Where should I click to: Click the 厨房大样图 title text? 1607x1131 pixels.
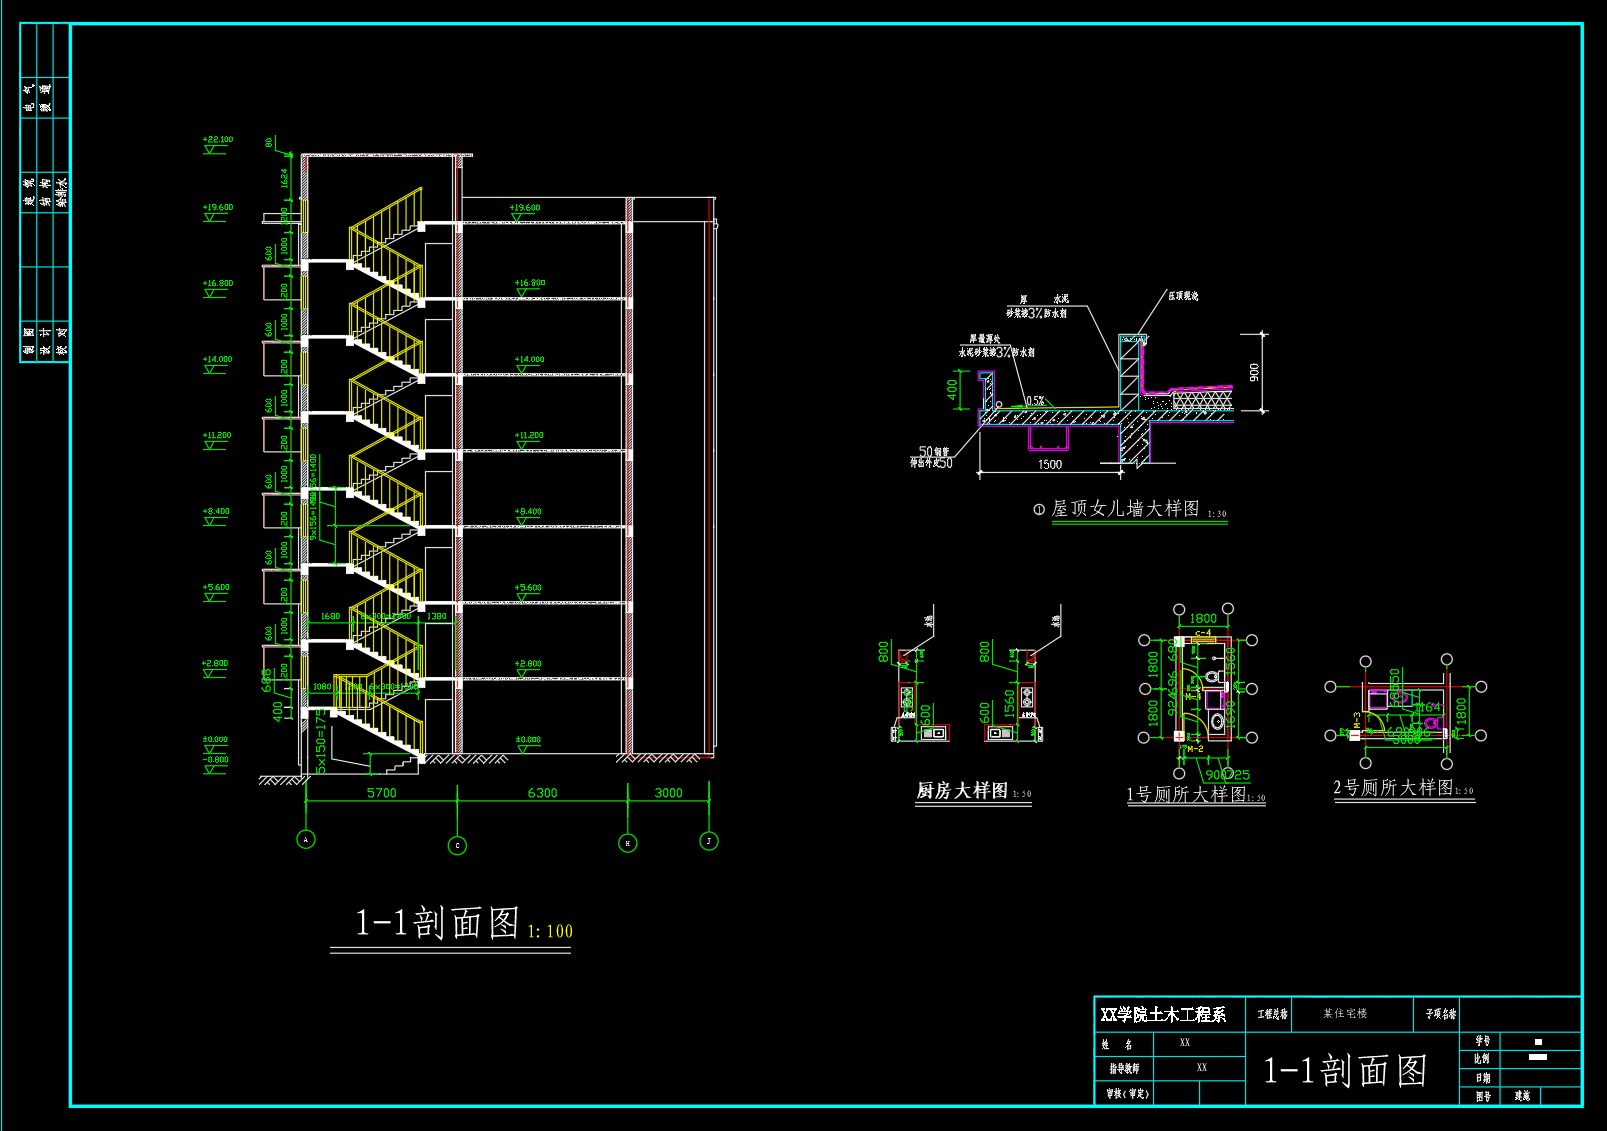[962, 791]
